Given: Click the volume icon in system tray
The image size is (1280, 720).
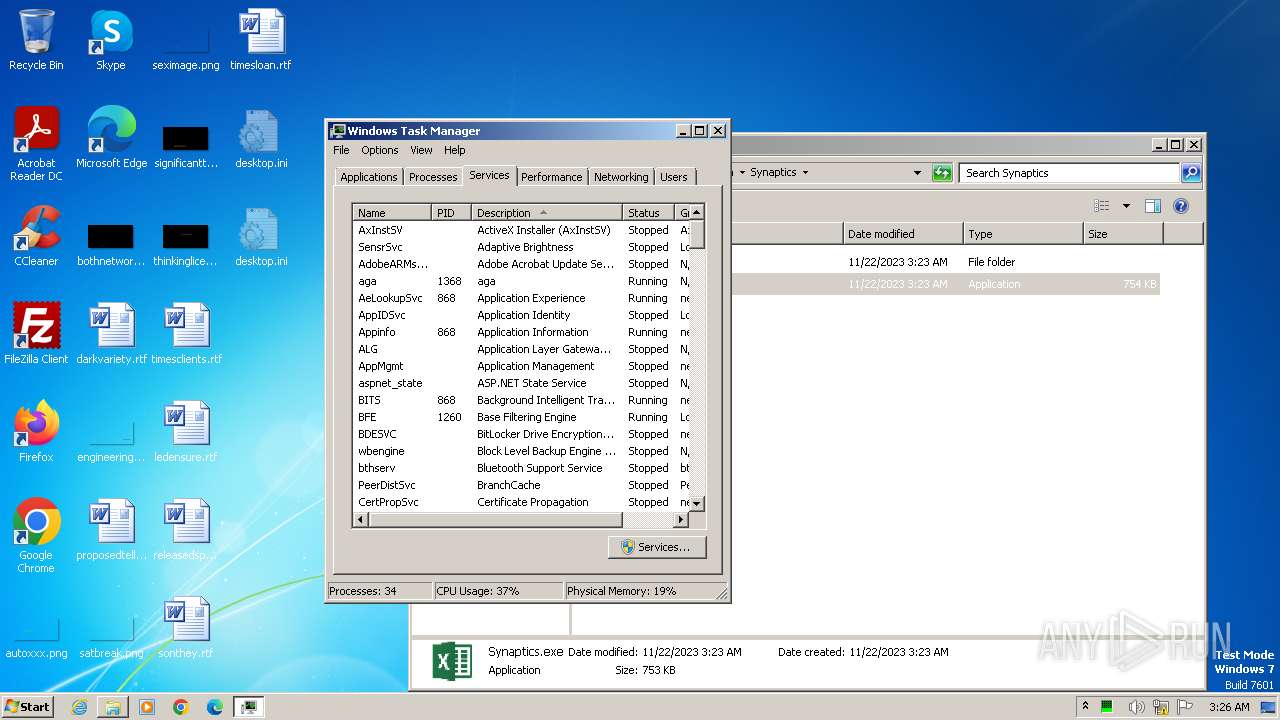Looking at the screenshot, I should pos(1136,707).
